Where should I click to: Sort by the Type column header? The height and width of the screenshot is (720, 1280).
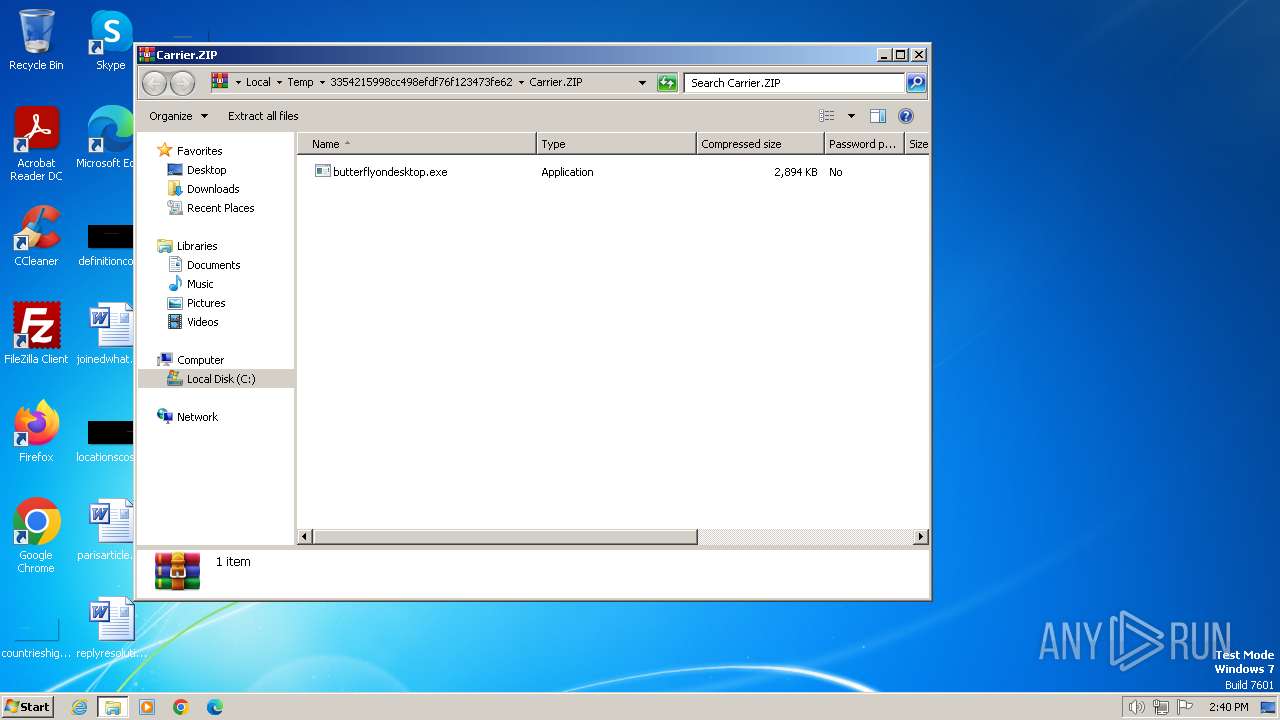point(616,144)
